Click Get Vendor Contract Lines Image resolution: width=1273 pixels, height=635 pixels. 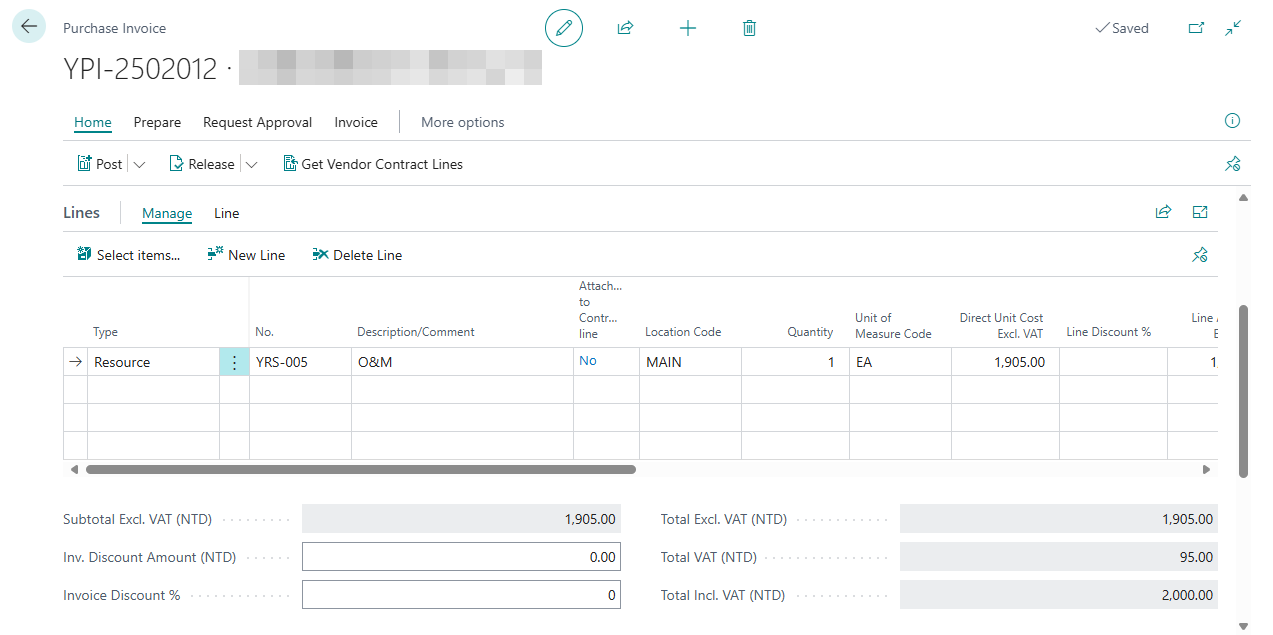click(373, 164)
